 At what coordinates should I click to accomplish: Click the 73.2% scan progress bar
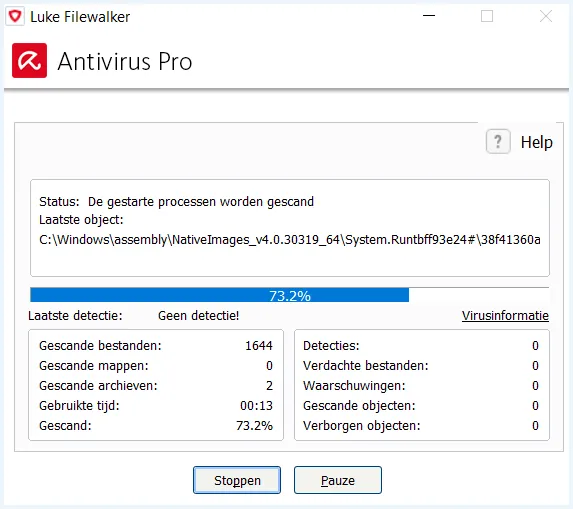[x=289, y=295]
